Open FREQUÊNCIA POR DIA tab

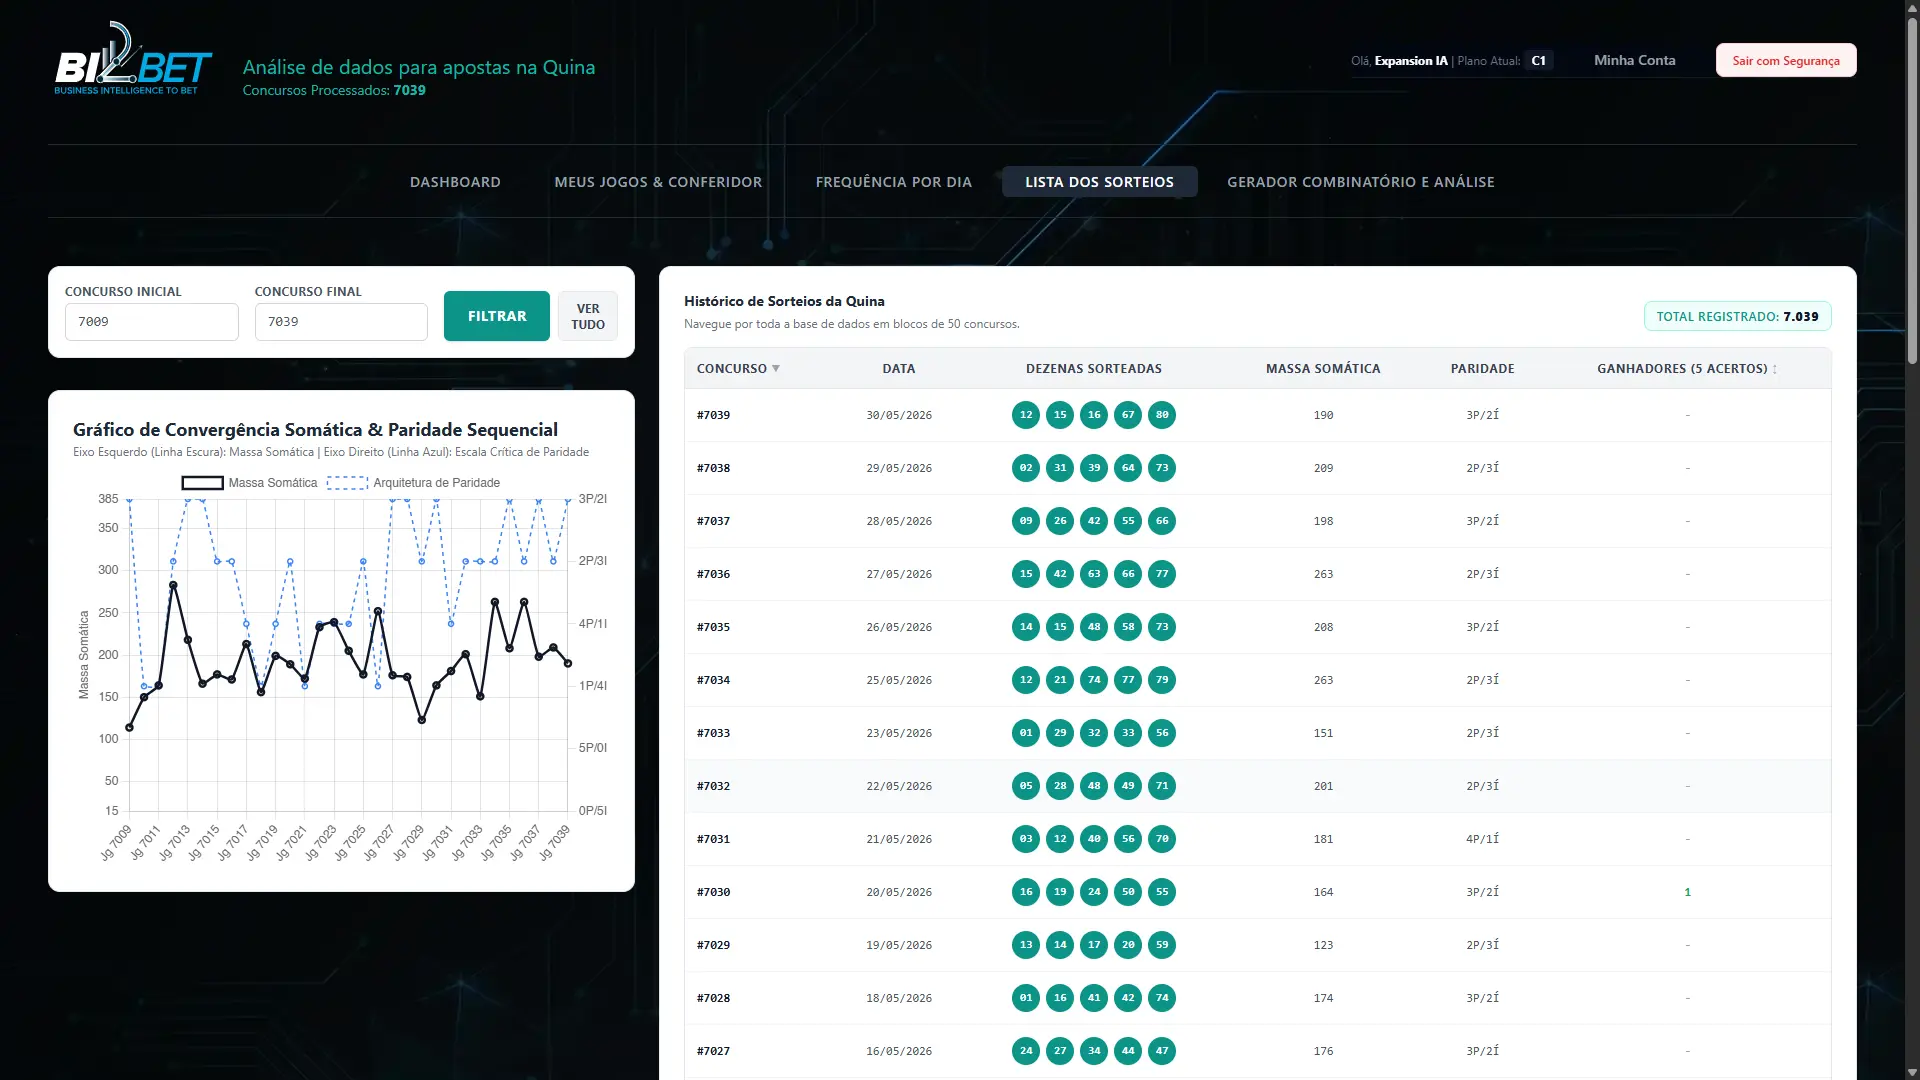tap(894, 182)
